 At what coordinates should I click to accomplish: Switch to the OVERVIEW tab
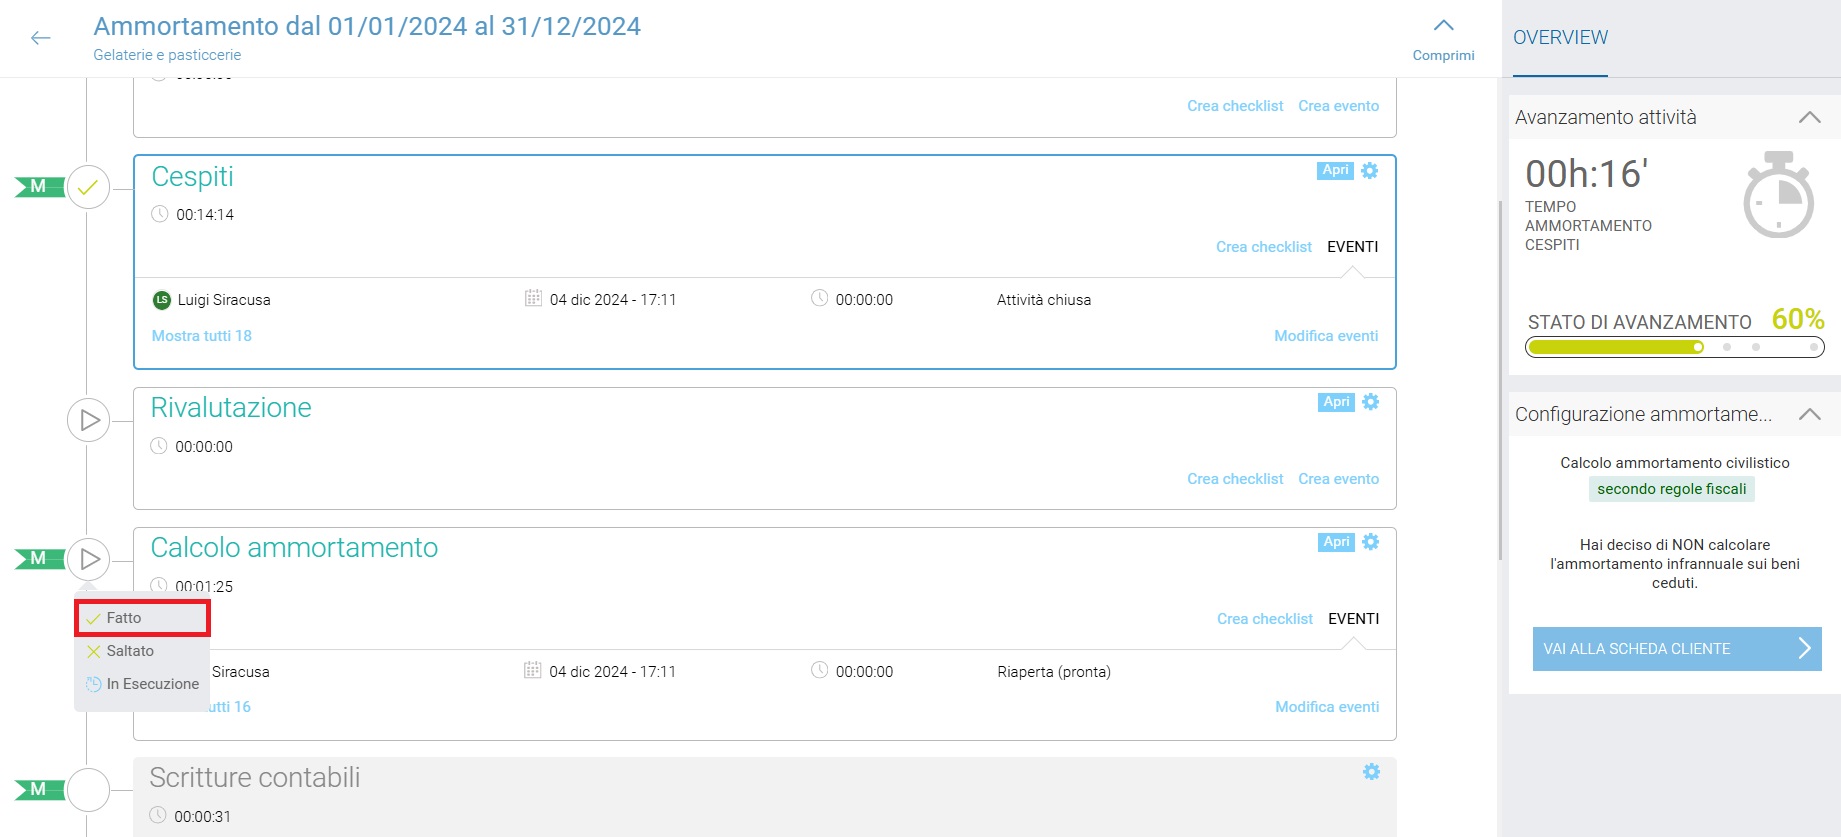tap(1560, 38)
